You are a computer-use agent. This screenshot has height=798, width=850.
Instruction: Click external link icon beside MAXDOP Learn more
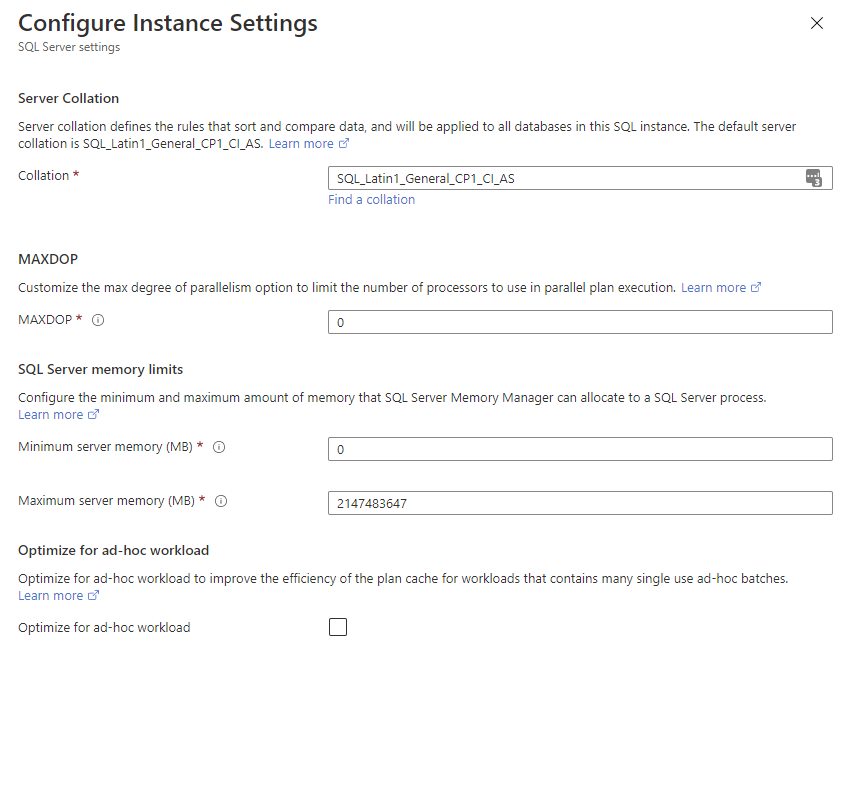pyautogui.click(x=755, y=287)
